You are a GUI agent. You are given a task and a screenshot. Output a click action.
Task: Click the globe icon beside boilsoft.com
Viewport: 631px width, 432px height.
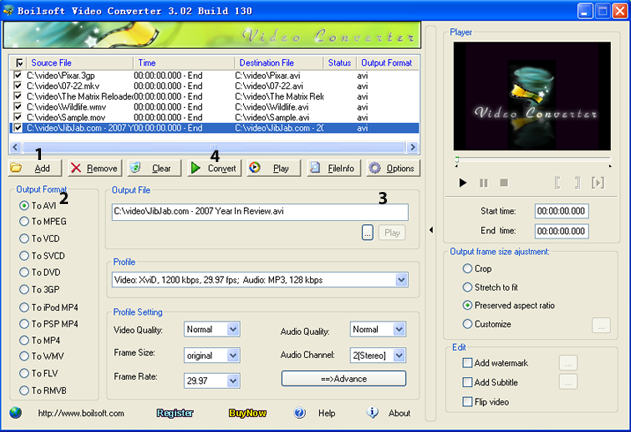[16, 413]
